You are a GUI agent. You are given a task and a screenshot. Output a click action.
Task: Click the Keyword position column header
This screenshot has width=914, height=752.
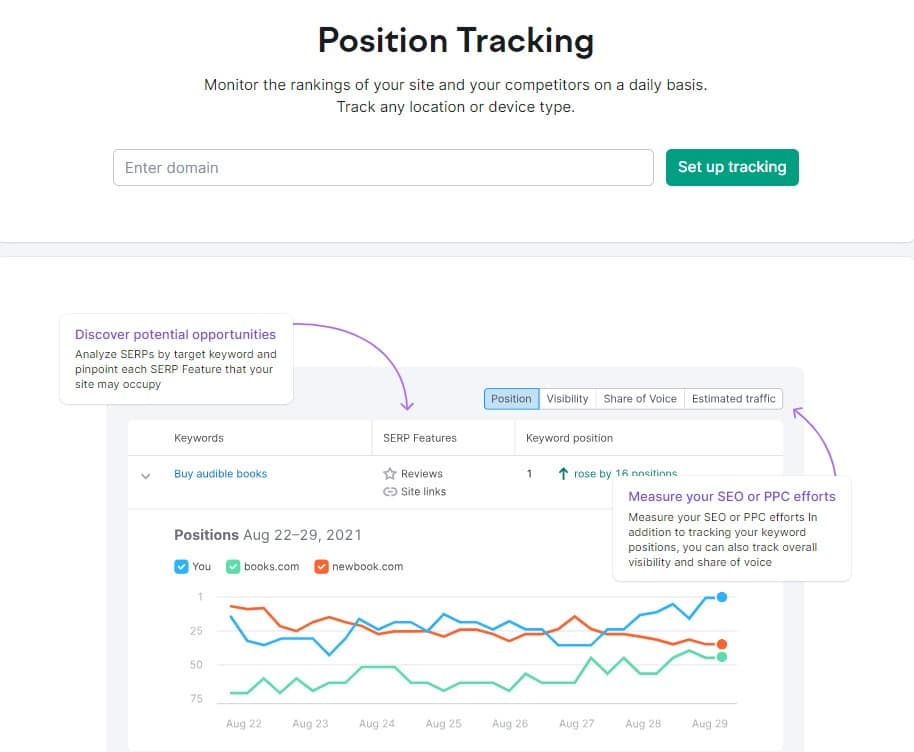click(569, 438)
